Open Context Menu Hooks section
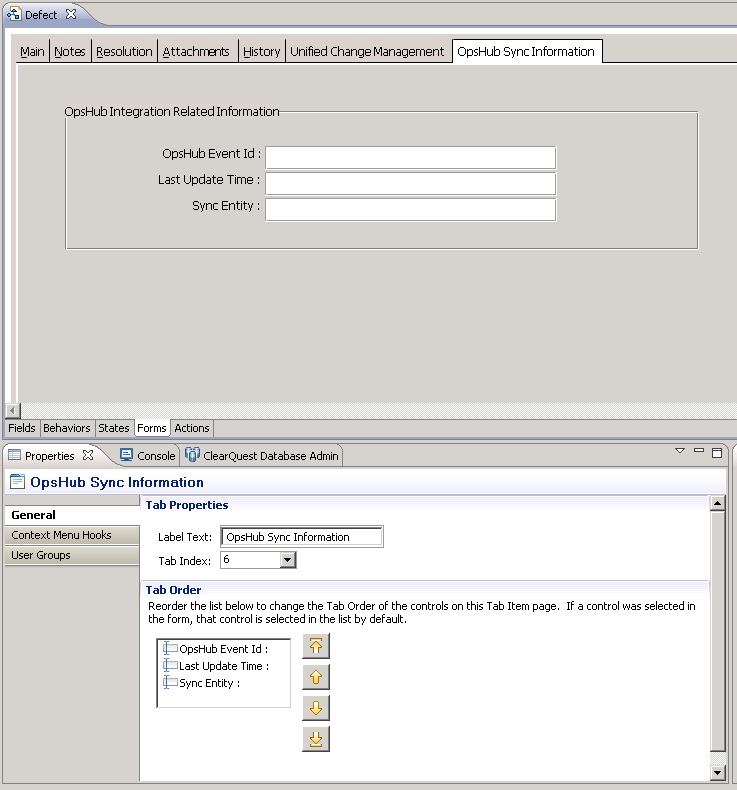This screenshot has width=737, height=790. 62,535
